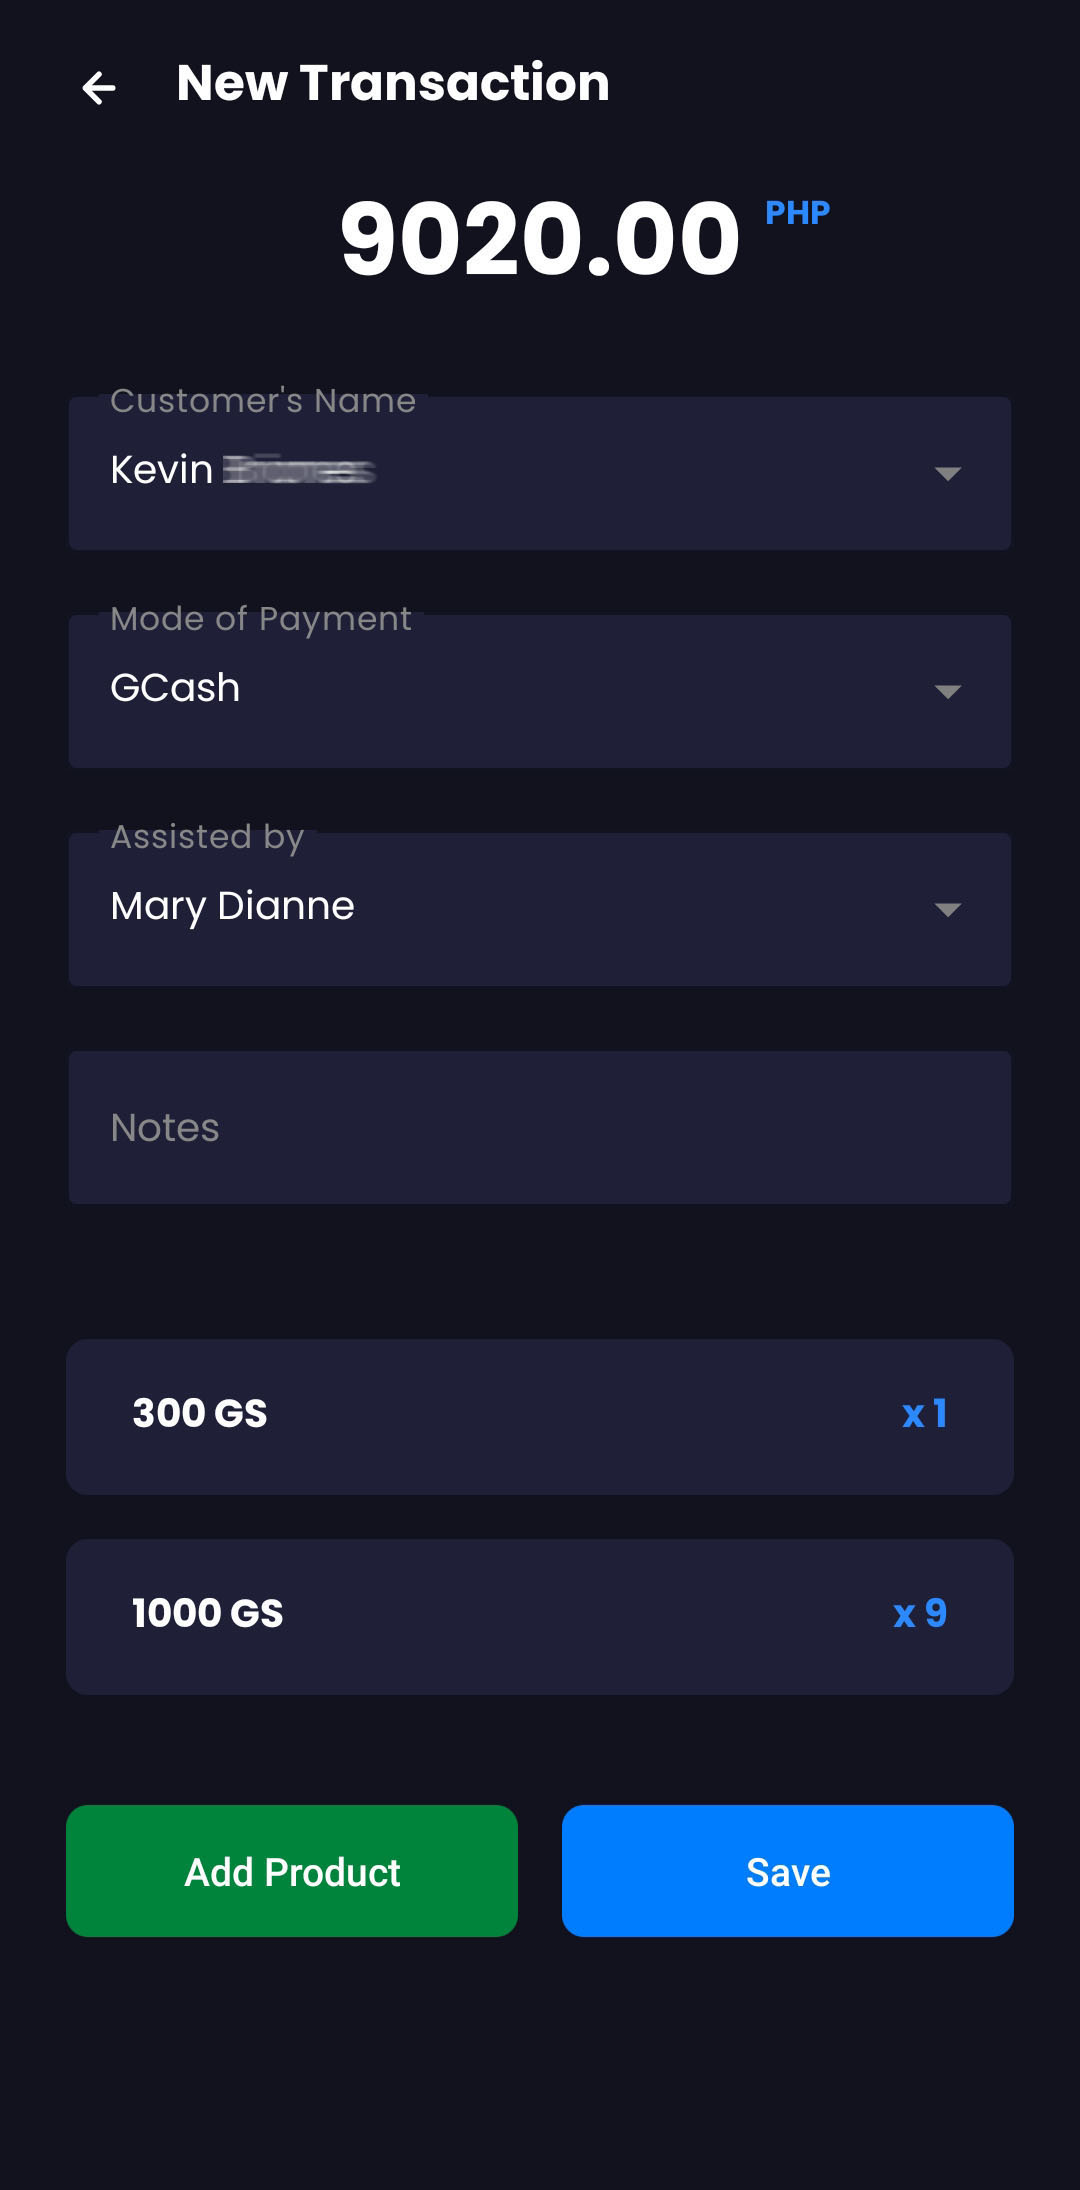Screen dimensions: 1080x2190
Task: Save the new transaction
Action: pos(788,1871)
